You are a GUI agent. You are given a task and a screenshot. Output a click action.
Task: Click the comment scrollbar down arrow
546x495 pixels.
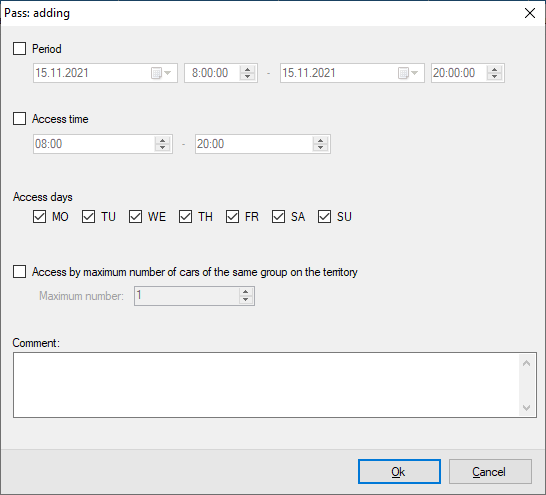click(x=526, y=408)
